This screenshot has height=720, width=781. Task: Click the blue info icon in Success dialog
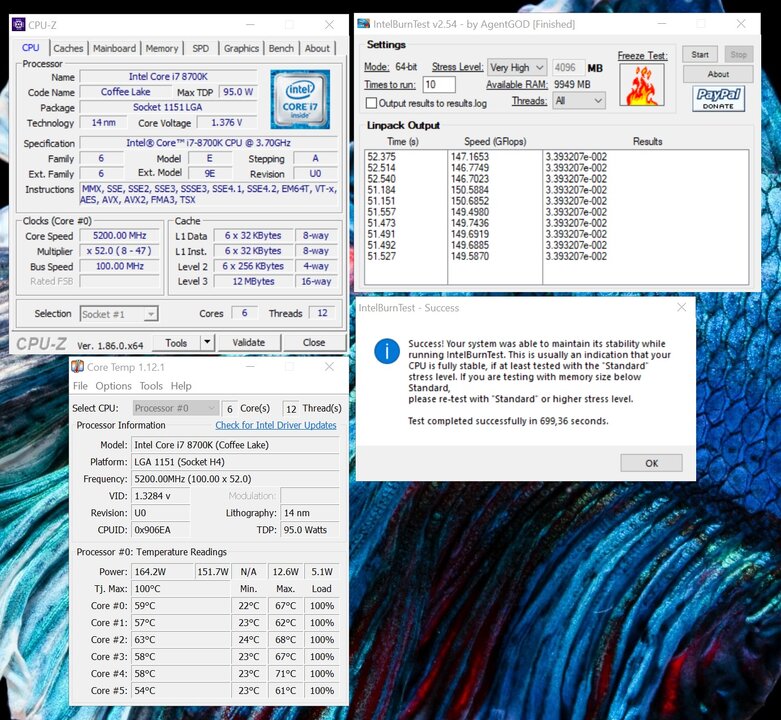click(387, 351)
